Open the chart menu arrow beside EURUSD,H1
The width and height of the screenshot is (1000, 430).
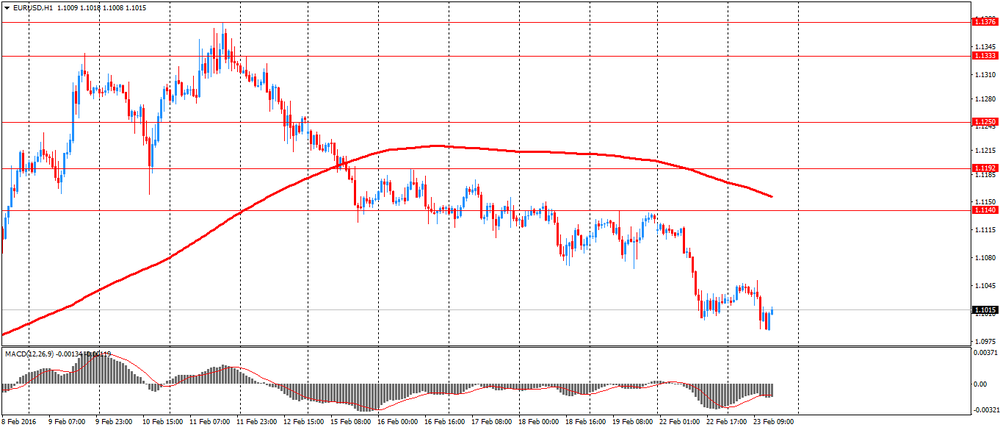coord(6,7)
